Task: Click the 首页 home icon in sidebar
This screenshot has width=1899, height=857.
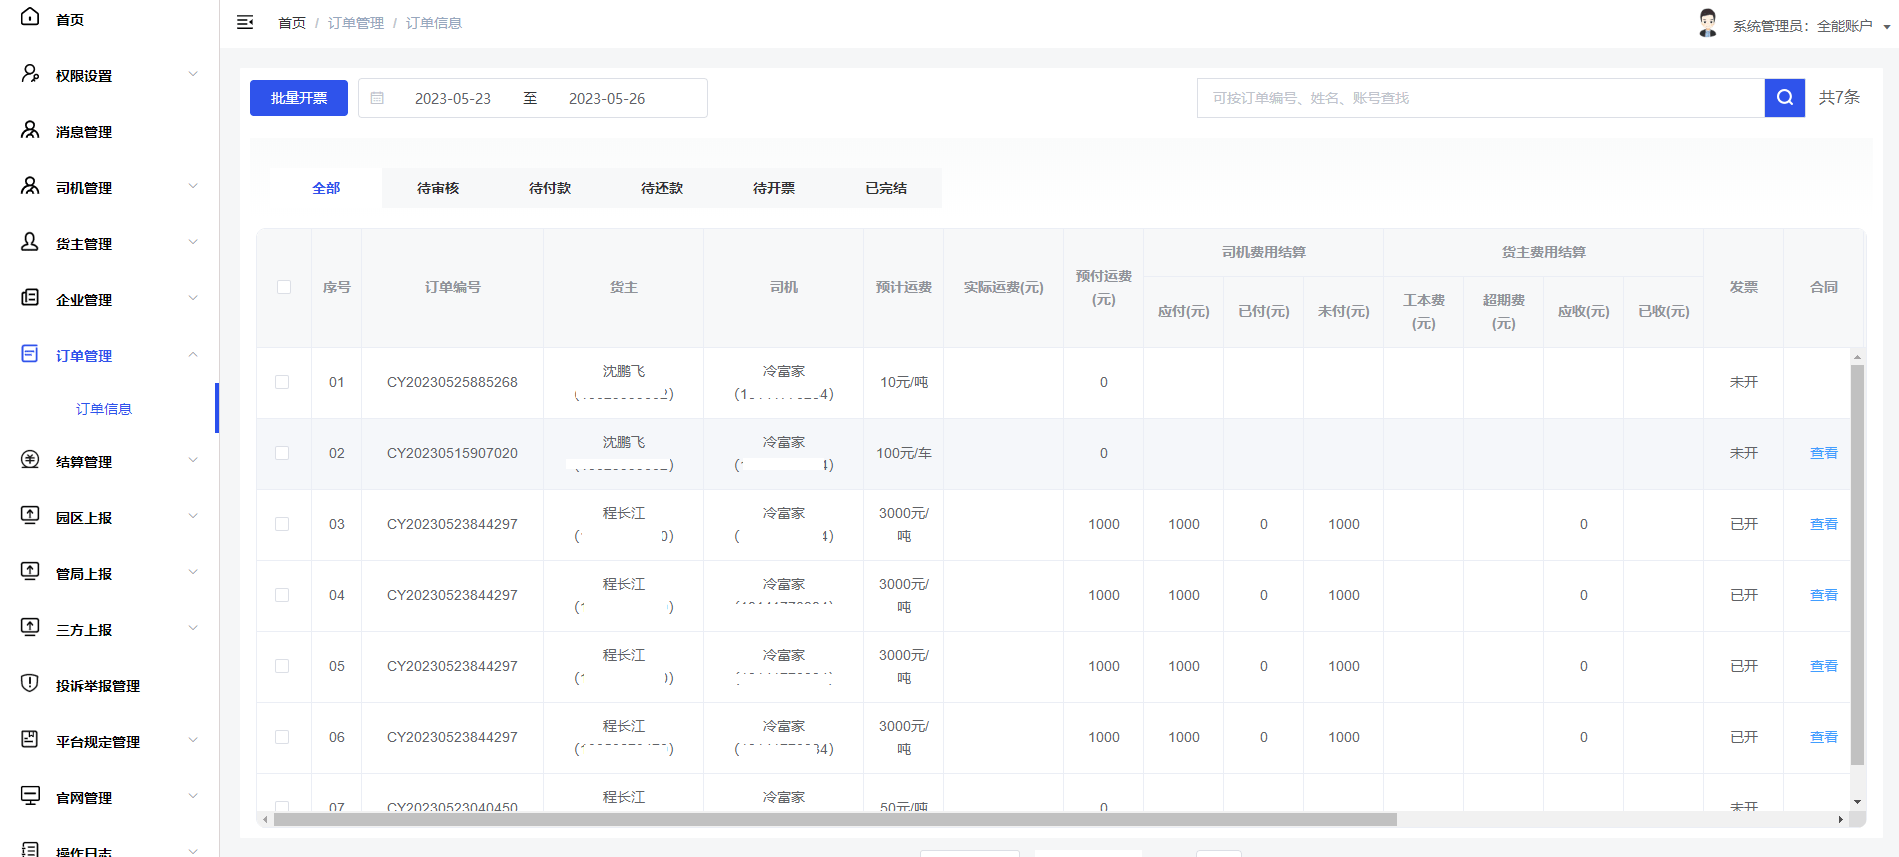Action: [x=30, y=17]
